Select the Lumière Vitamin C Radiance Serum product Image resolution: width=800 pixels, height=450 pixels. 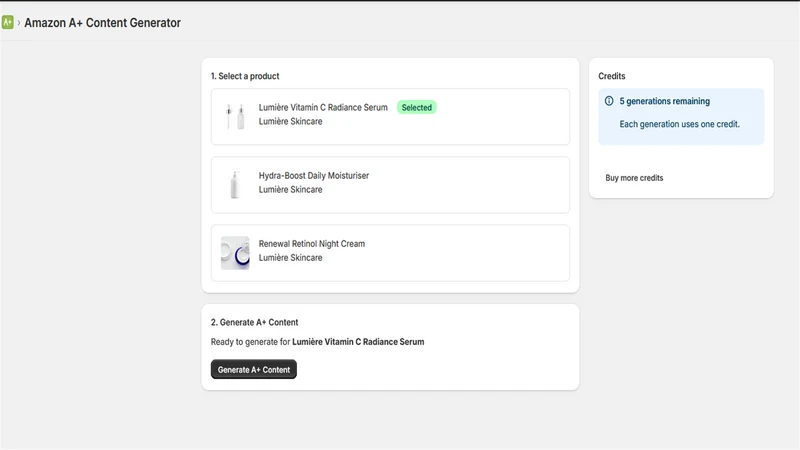[390, 117]
